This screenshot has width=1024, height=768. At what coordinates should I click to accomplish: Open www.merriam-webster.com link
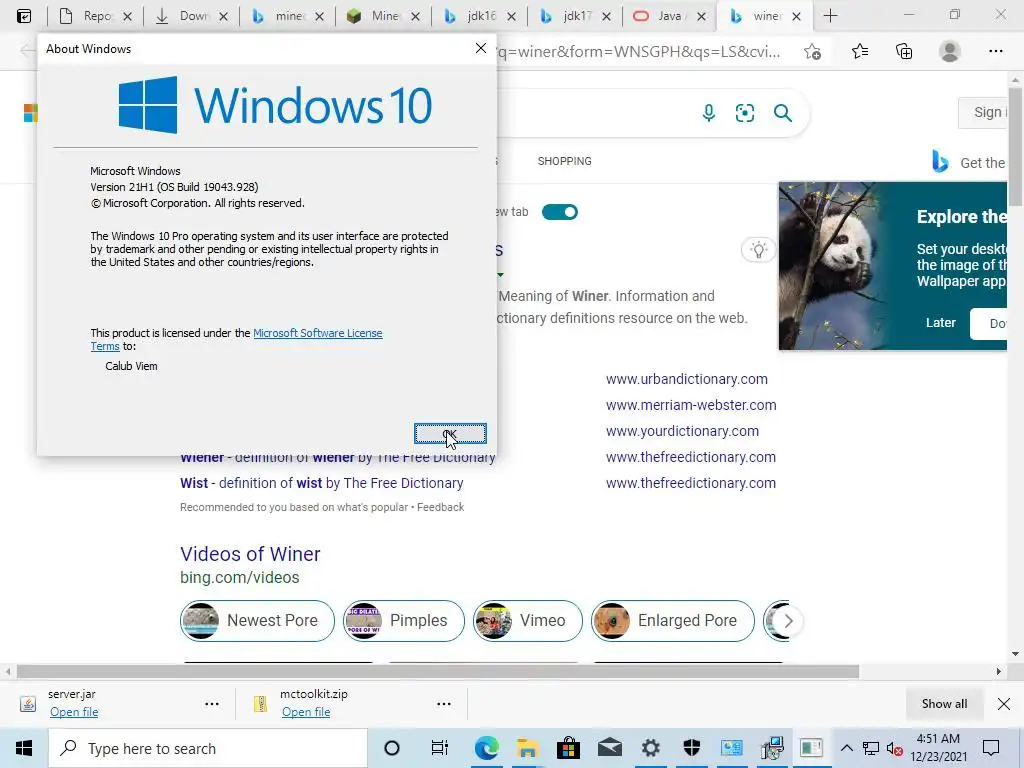point(691,406)
